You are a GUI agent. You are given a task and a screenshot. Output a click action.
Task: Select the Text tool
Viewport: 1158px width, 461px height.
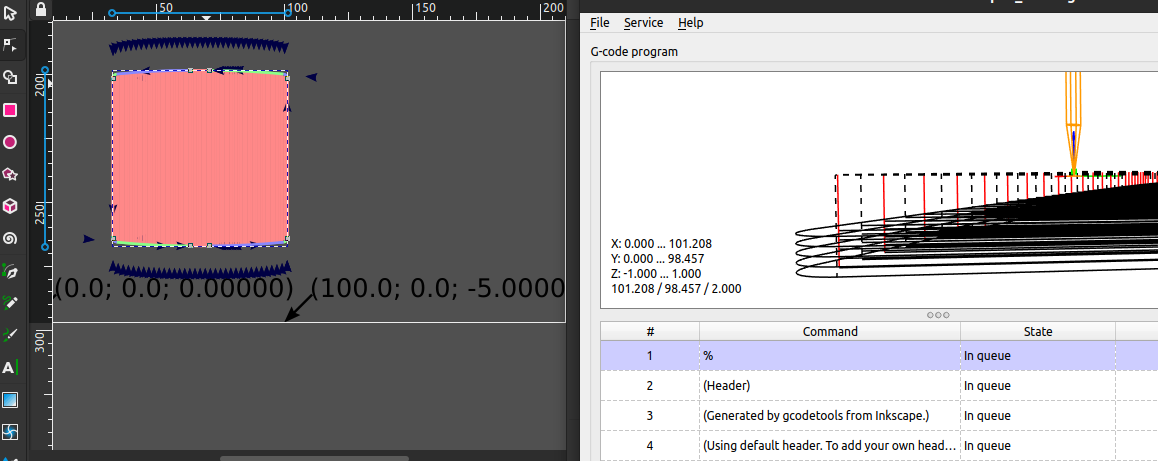pyautogui.click(x=10, y=367)
